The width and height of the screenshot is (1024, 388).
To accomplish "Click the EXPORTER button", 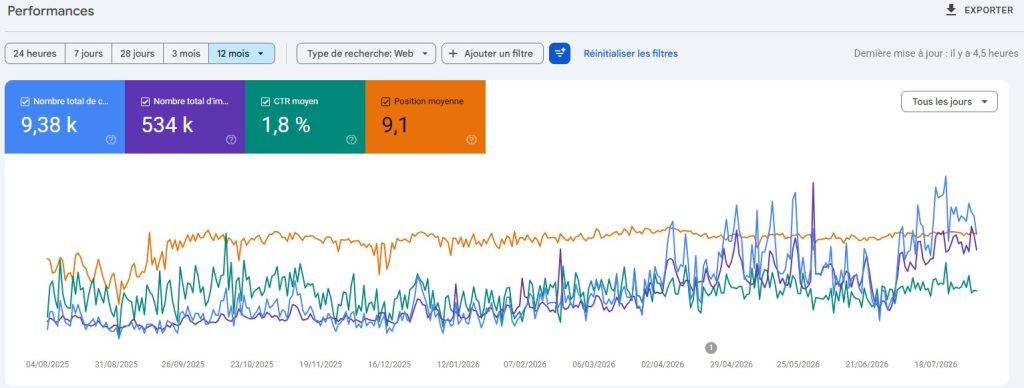I will click(980, 10).
